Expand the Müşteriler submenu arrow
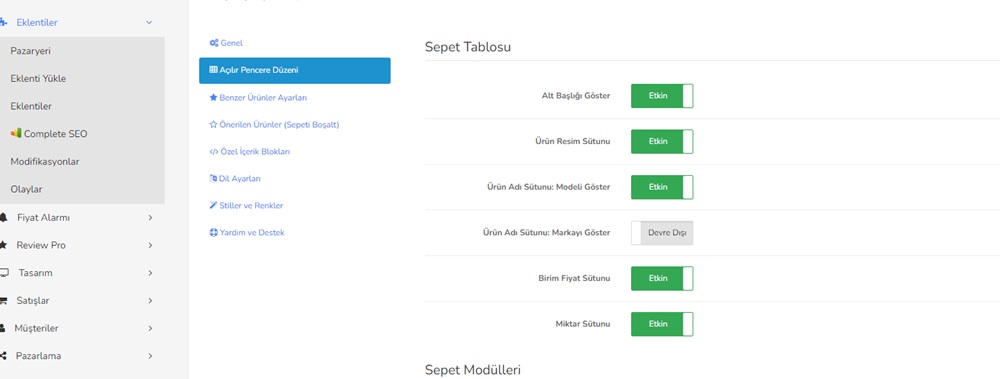 (150, 329)
